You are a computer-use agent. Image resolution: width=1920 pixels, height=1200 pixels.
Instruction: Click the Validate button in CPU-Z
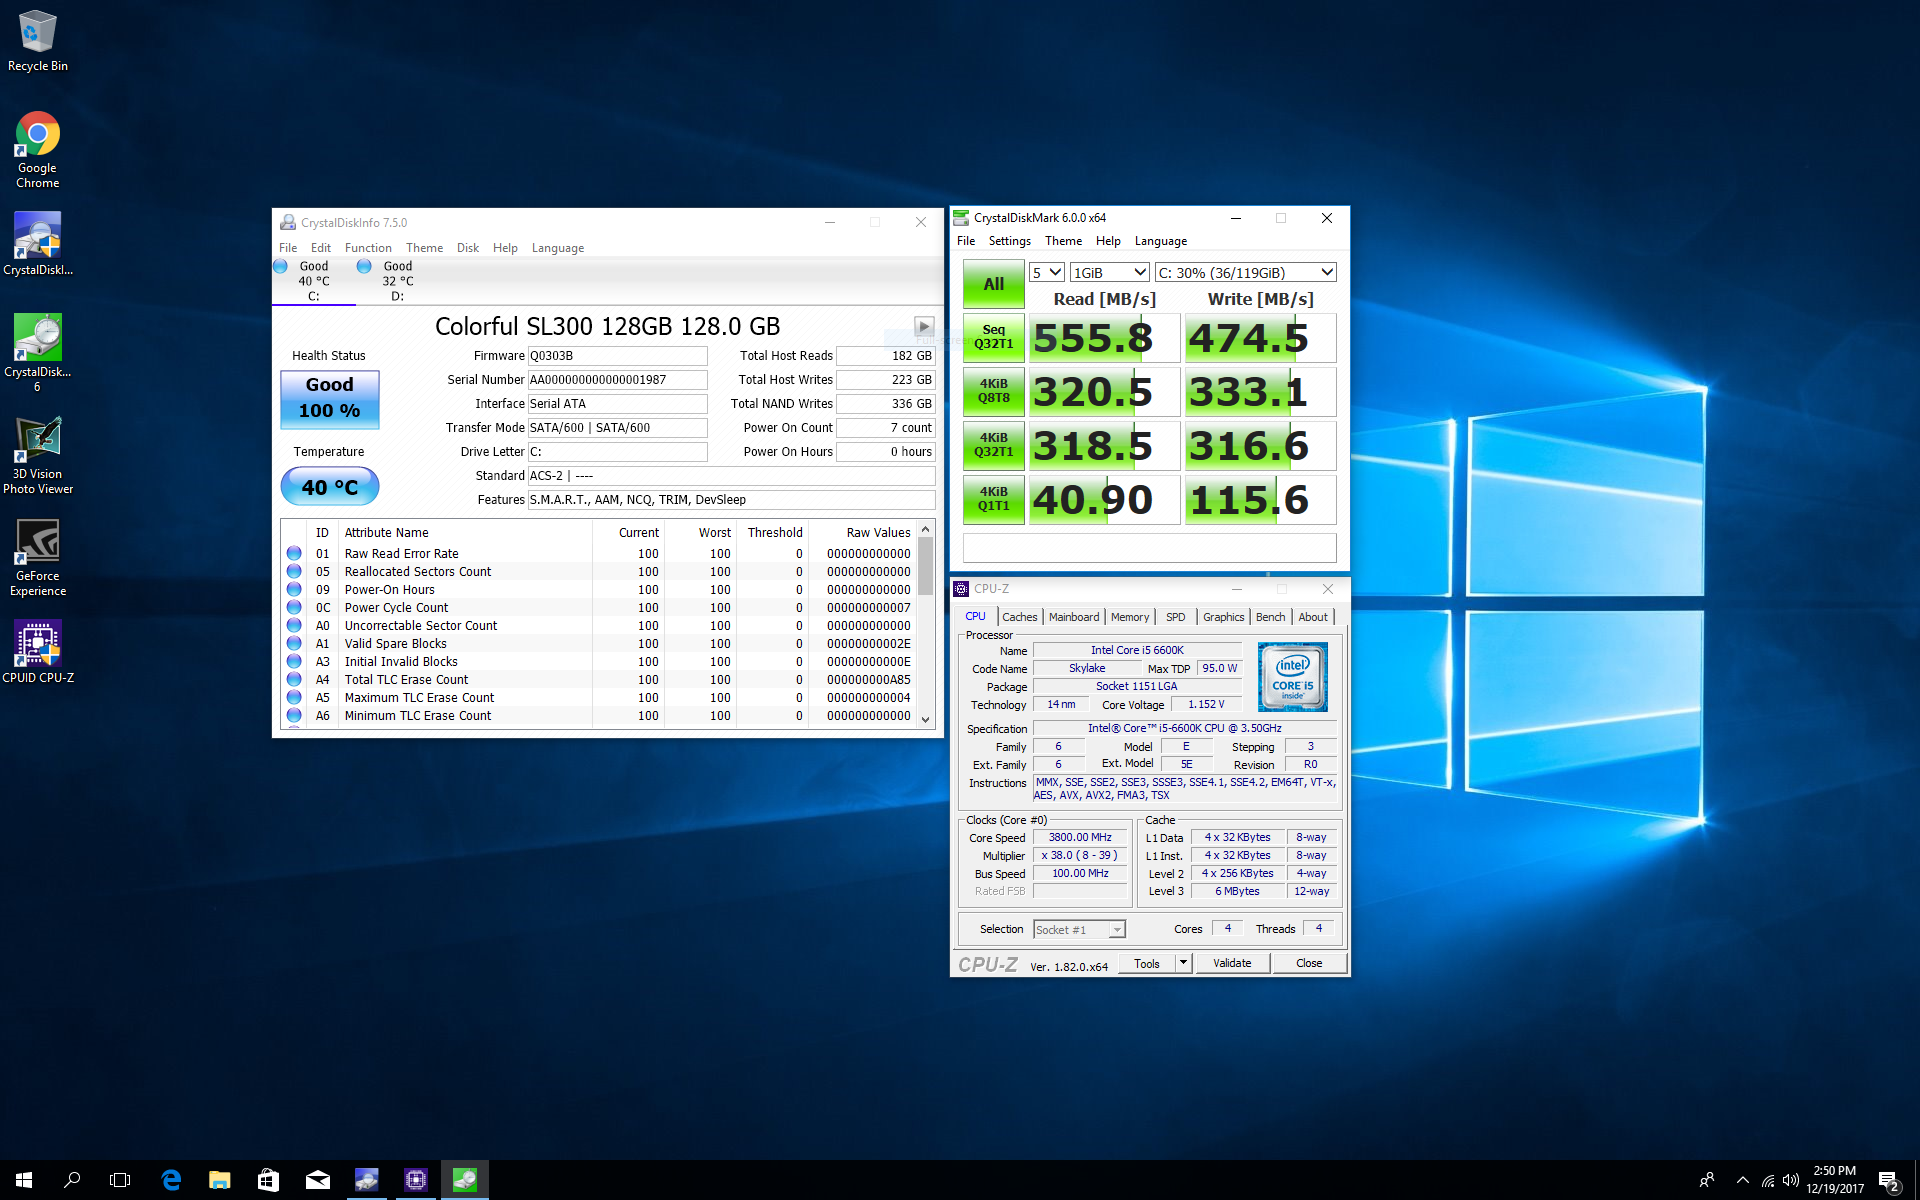(x=1232, y=963)
